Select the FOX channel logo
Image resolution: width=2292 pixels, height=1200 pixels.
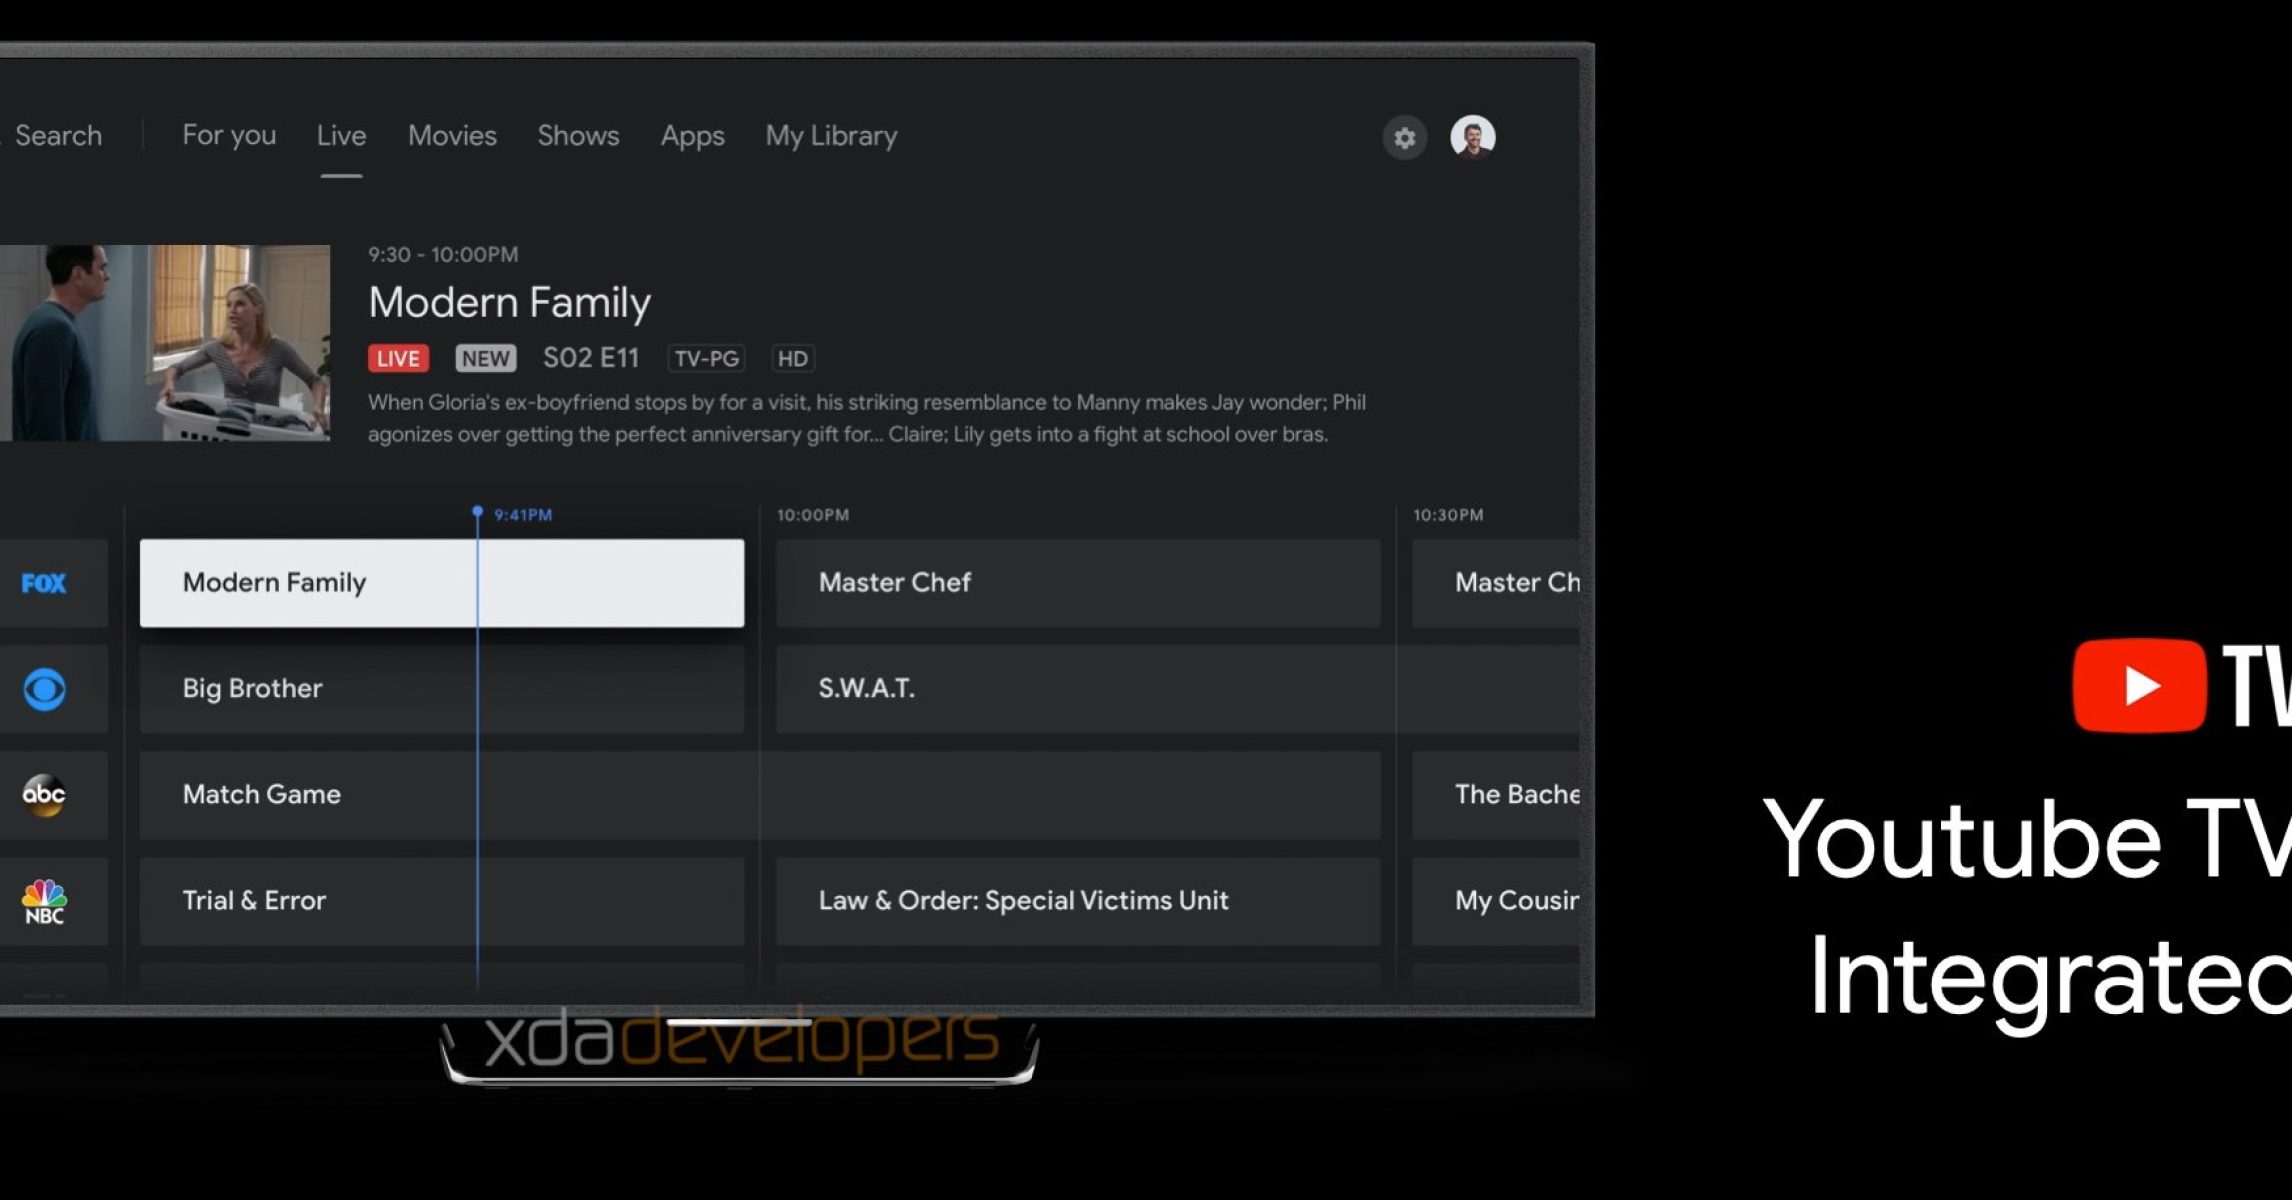tap(44, 583)
